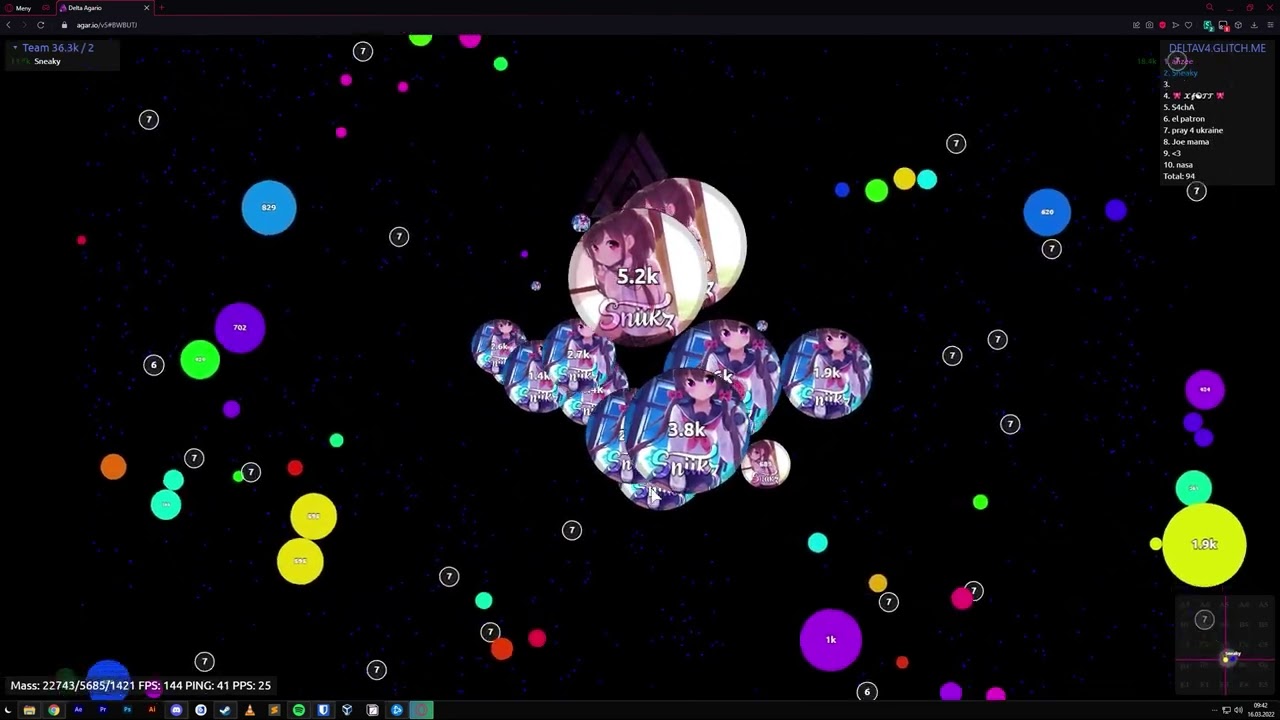Open the Start menu moon icon

(8, 710)
